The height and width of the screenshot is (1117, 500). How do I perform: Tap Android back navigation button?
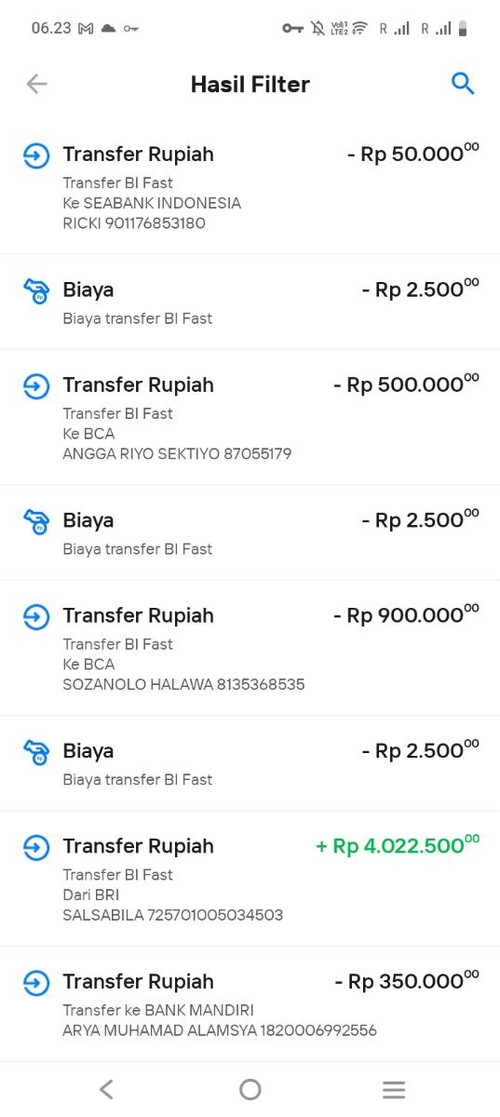pyautogui.click(x=106, y=1089)
